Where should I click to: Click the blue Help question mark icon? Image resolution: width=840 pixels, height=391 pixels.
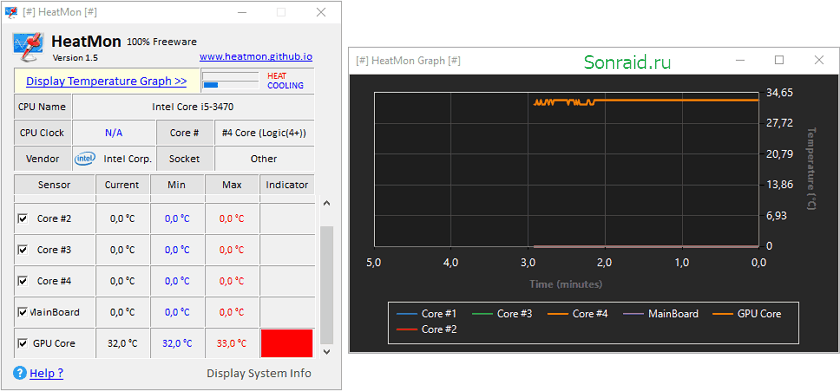pos(20,373)
